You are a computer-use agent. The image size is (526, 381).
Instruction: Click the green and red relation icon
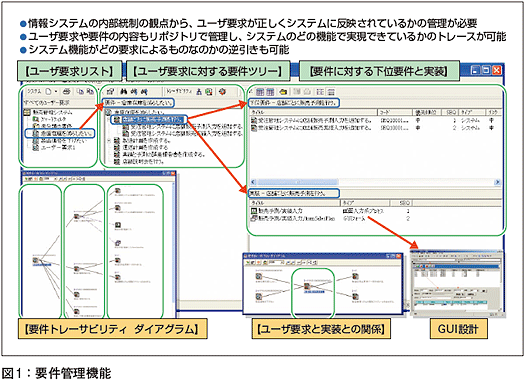(x=209, y=91)
